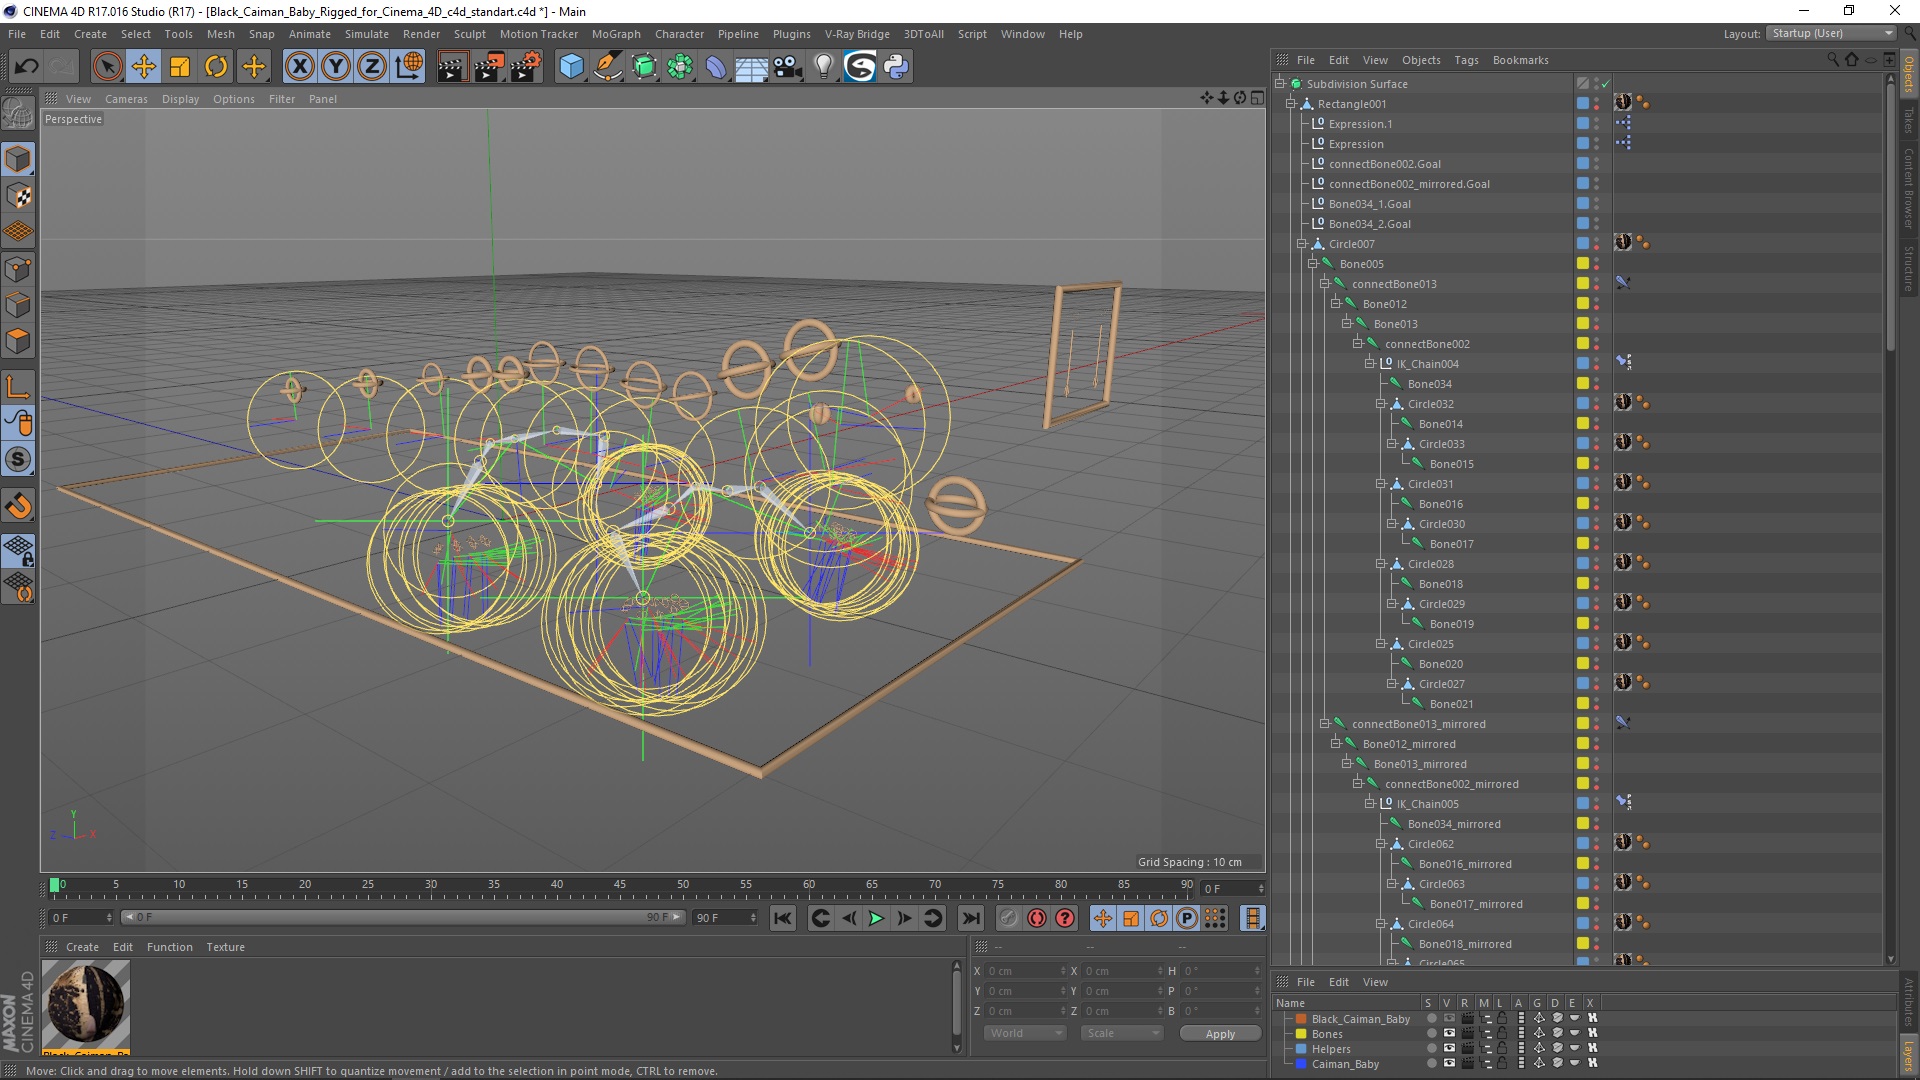Open the World coordinate dropdown

[x=1025, y=1033]
